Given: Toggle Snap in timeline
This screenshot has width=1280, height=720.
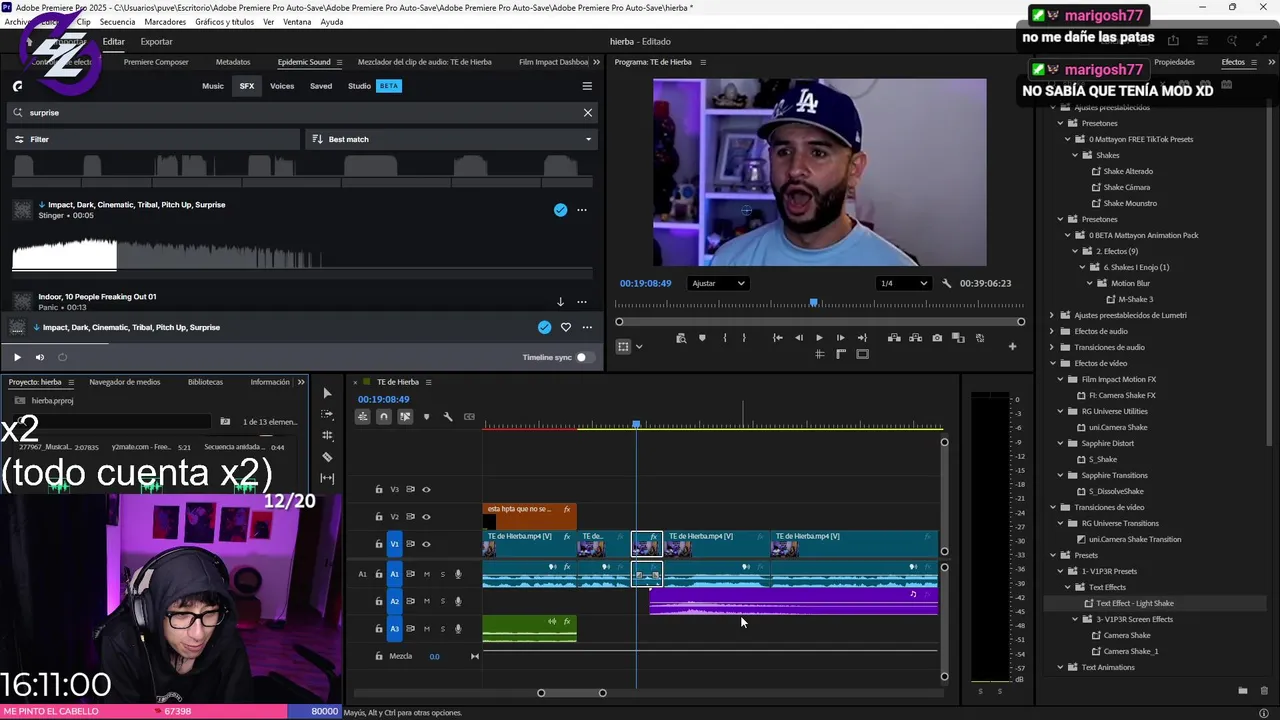Looking at the screenshot, I should click(384, 417).
